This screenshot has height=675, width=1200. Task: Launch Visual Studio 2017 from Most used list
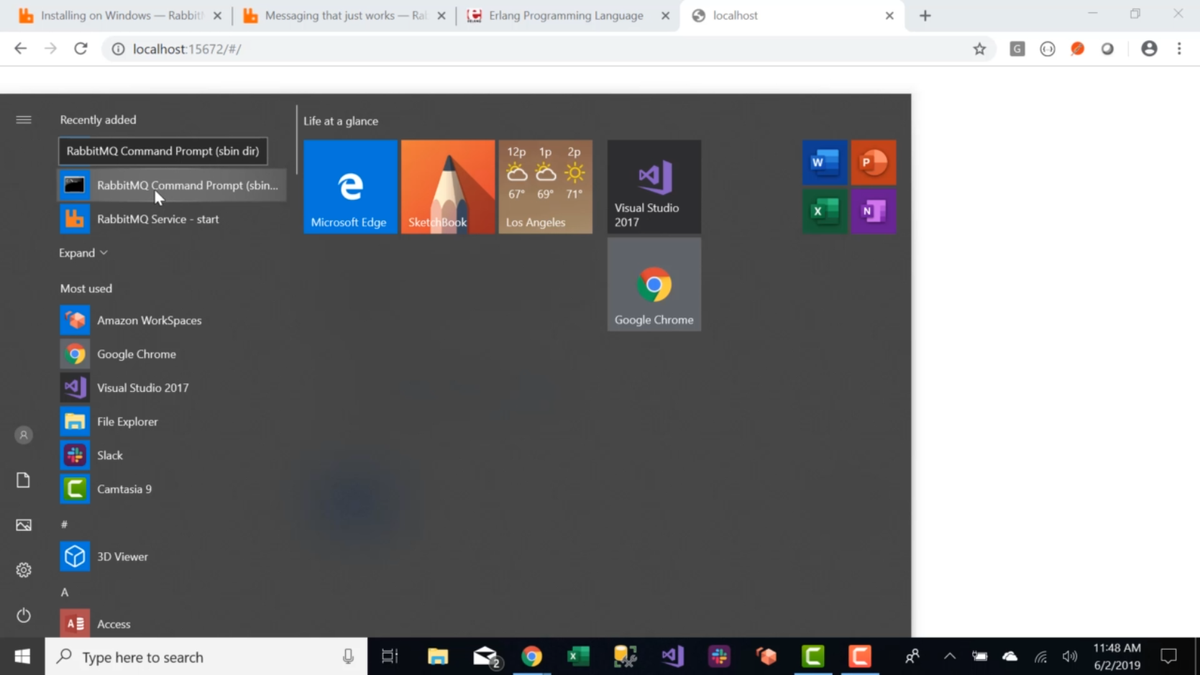[x=172, y=388]
